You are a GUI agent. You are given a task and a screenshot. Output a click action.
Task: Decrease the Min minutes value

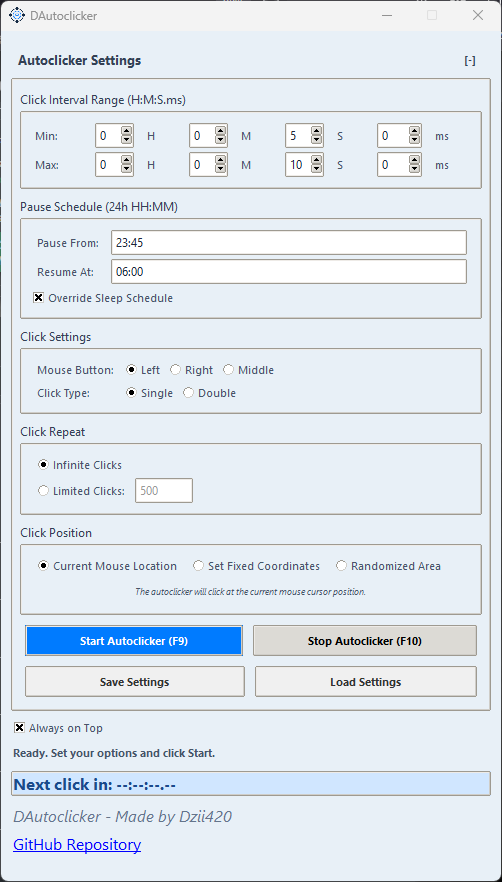[221, 140]
